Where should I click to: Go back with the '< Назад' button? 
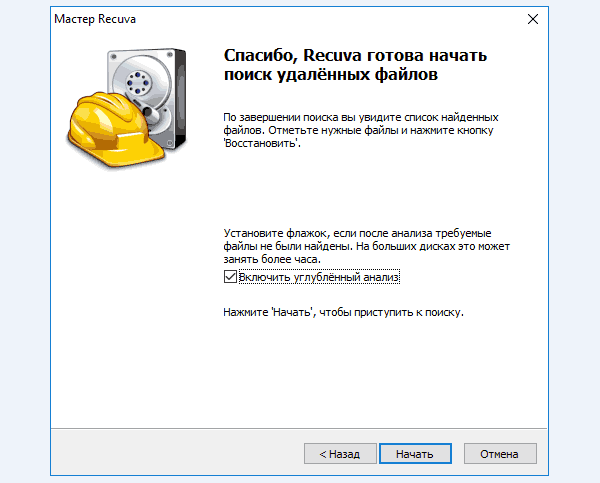tap(340, 454)
